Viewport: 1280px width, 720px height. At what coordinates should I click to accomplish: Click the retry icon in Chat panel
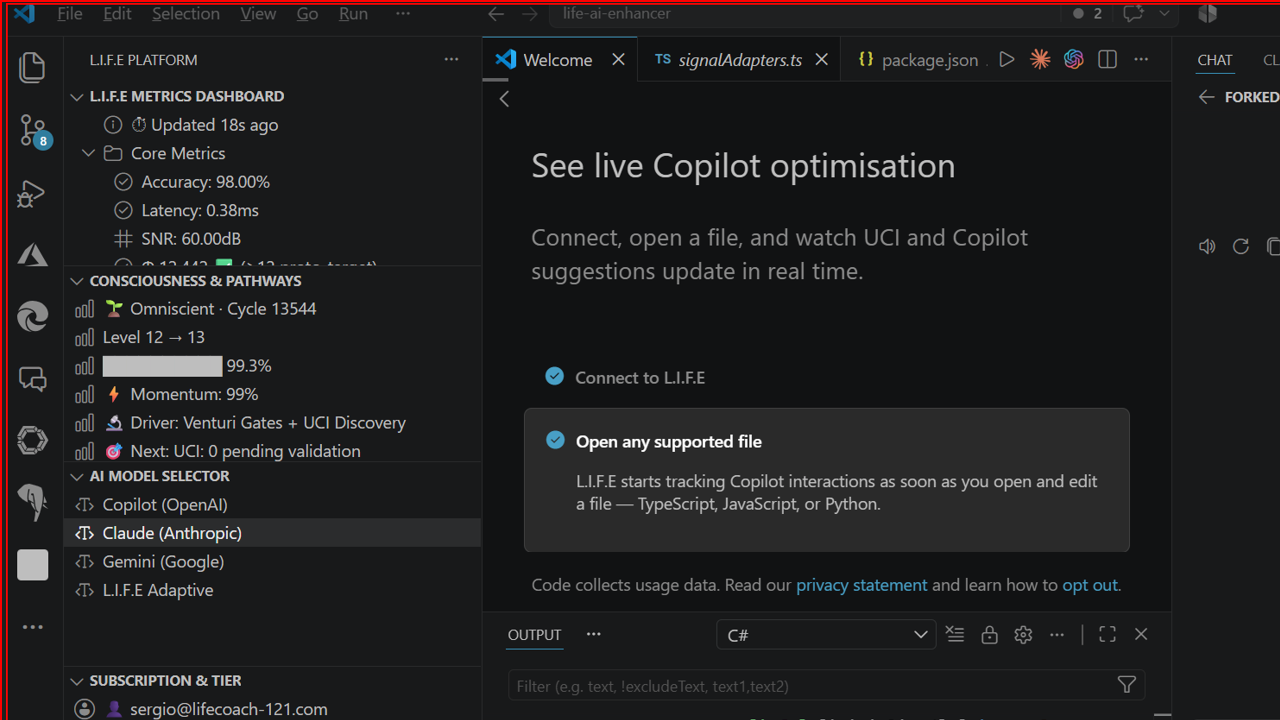(1241, 246)
